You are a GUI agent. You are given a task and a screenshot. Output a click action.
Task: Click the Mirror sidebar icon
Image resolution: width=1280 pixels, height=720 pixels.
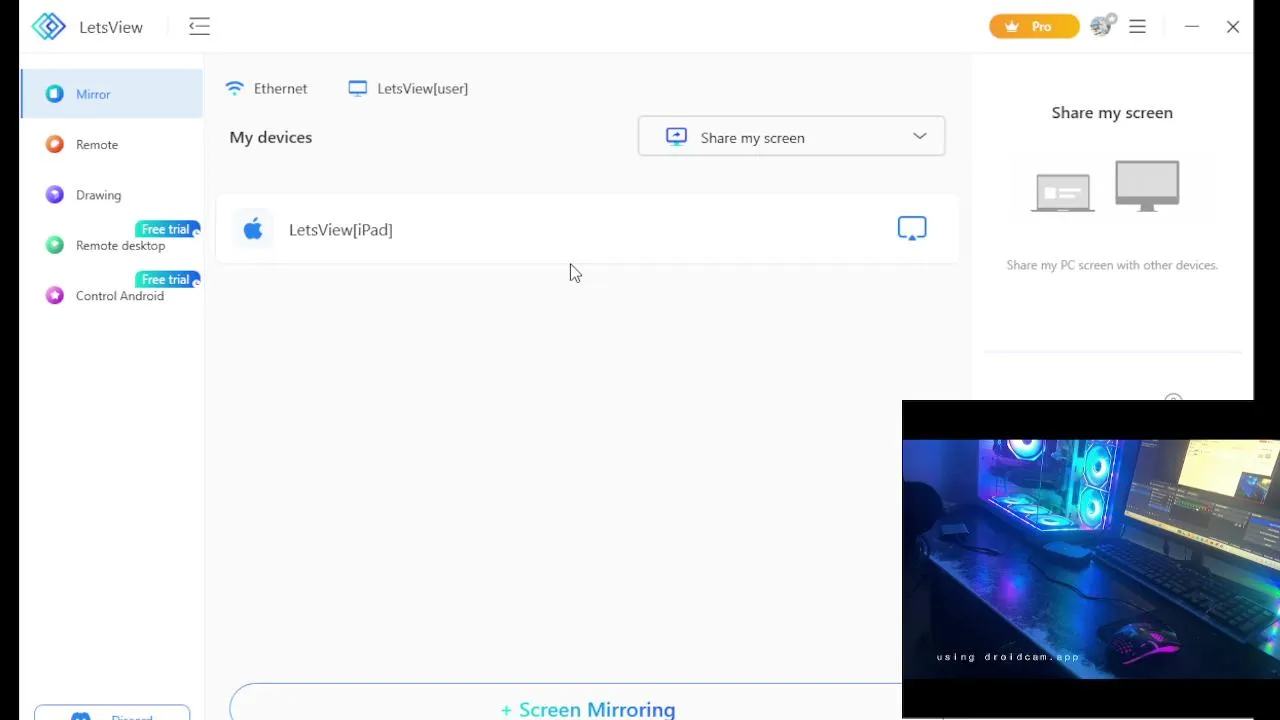55,94
